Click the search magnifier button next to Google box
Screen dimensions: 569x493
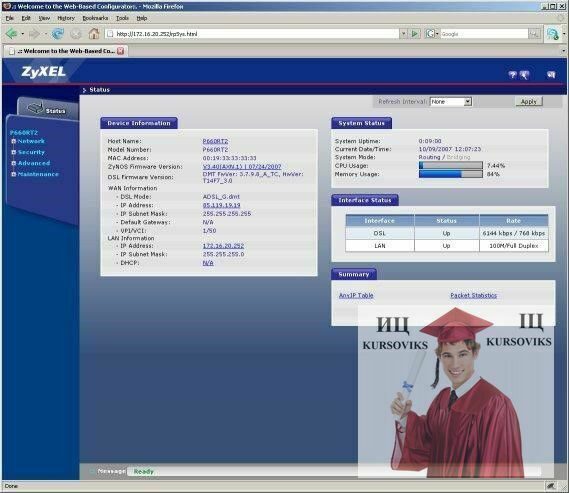pos(534,34)
